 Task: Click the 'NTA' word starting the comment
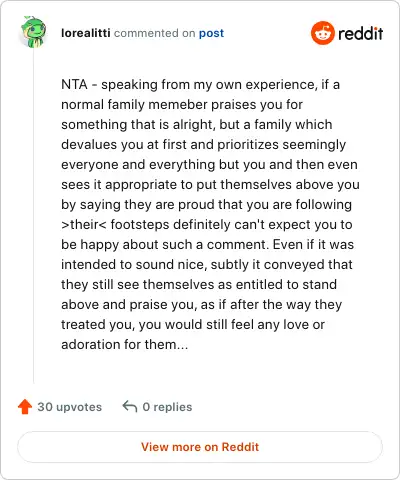pyautogui.click(x=74, y=84)
